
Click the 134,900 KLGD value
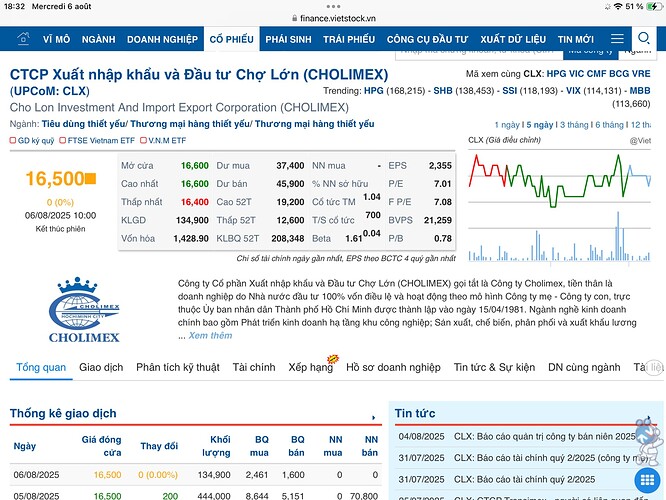pos(192,220)
